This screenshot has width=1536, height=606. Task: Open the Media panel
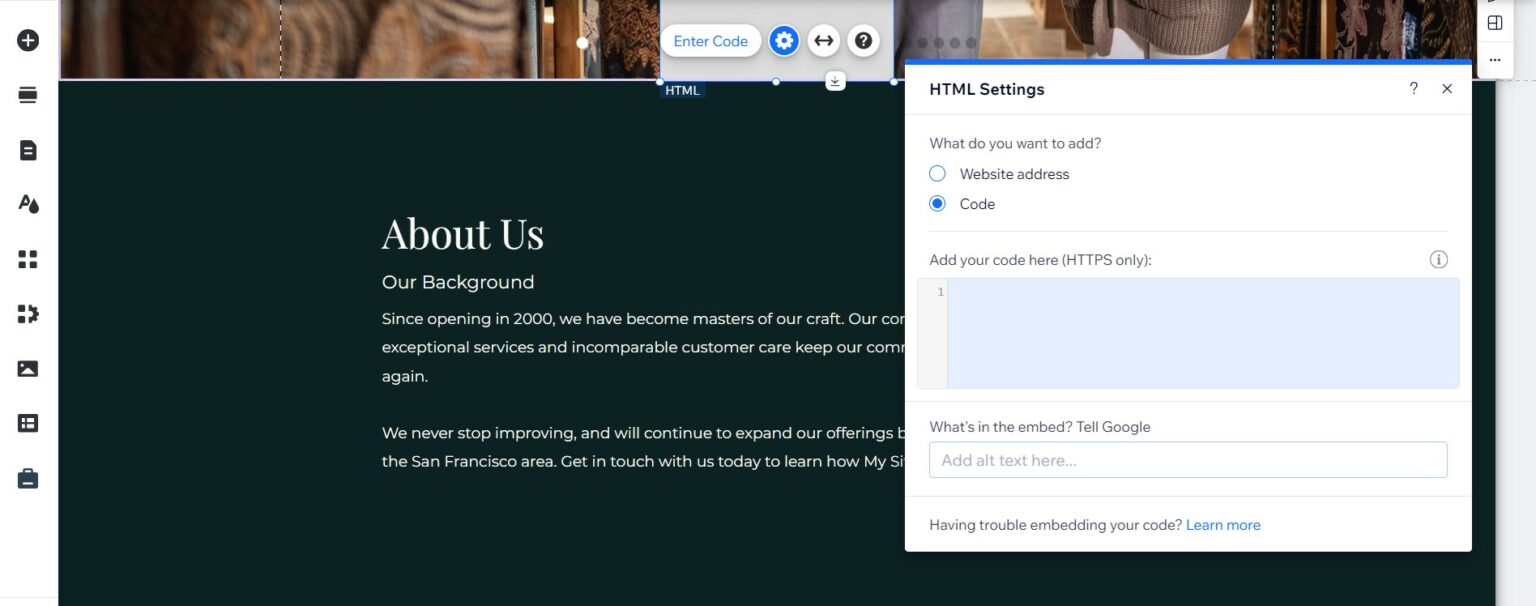pos(27,368)
